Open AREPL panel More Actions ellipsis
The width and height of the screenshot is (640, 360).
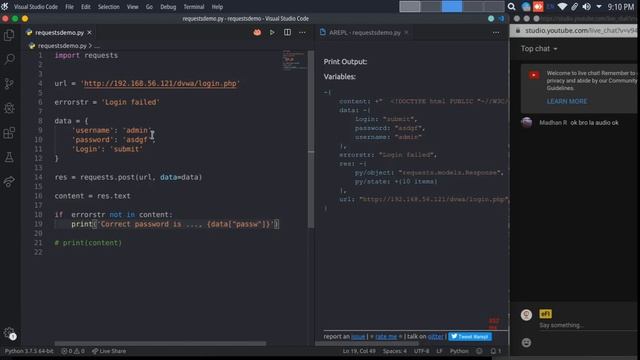click(x=496, y=33)
